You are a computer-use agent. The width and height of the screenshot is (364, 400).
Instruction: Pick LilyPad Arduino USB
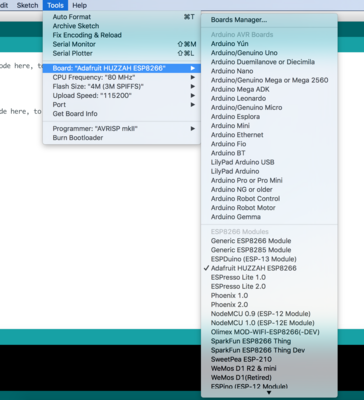pyautogui.click(x=269, y=162)
